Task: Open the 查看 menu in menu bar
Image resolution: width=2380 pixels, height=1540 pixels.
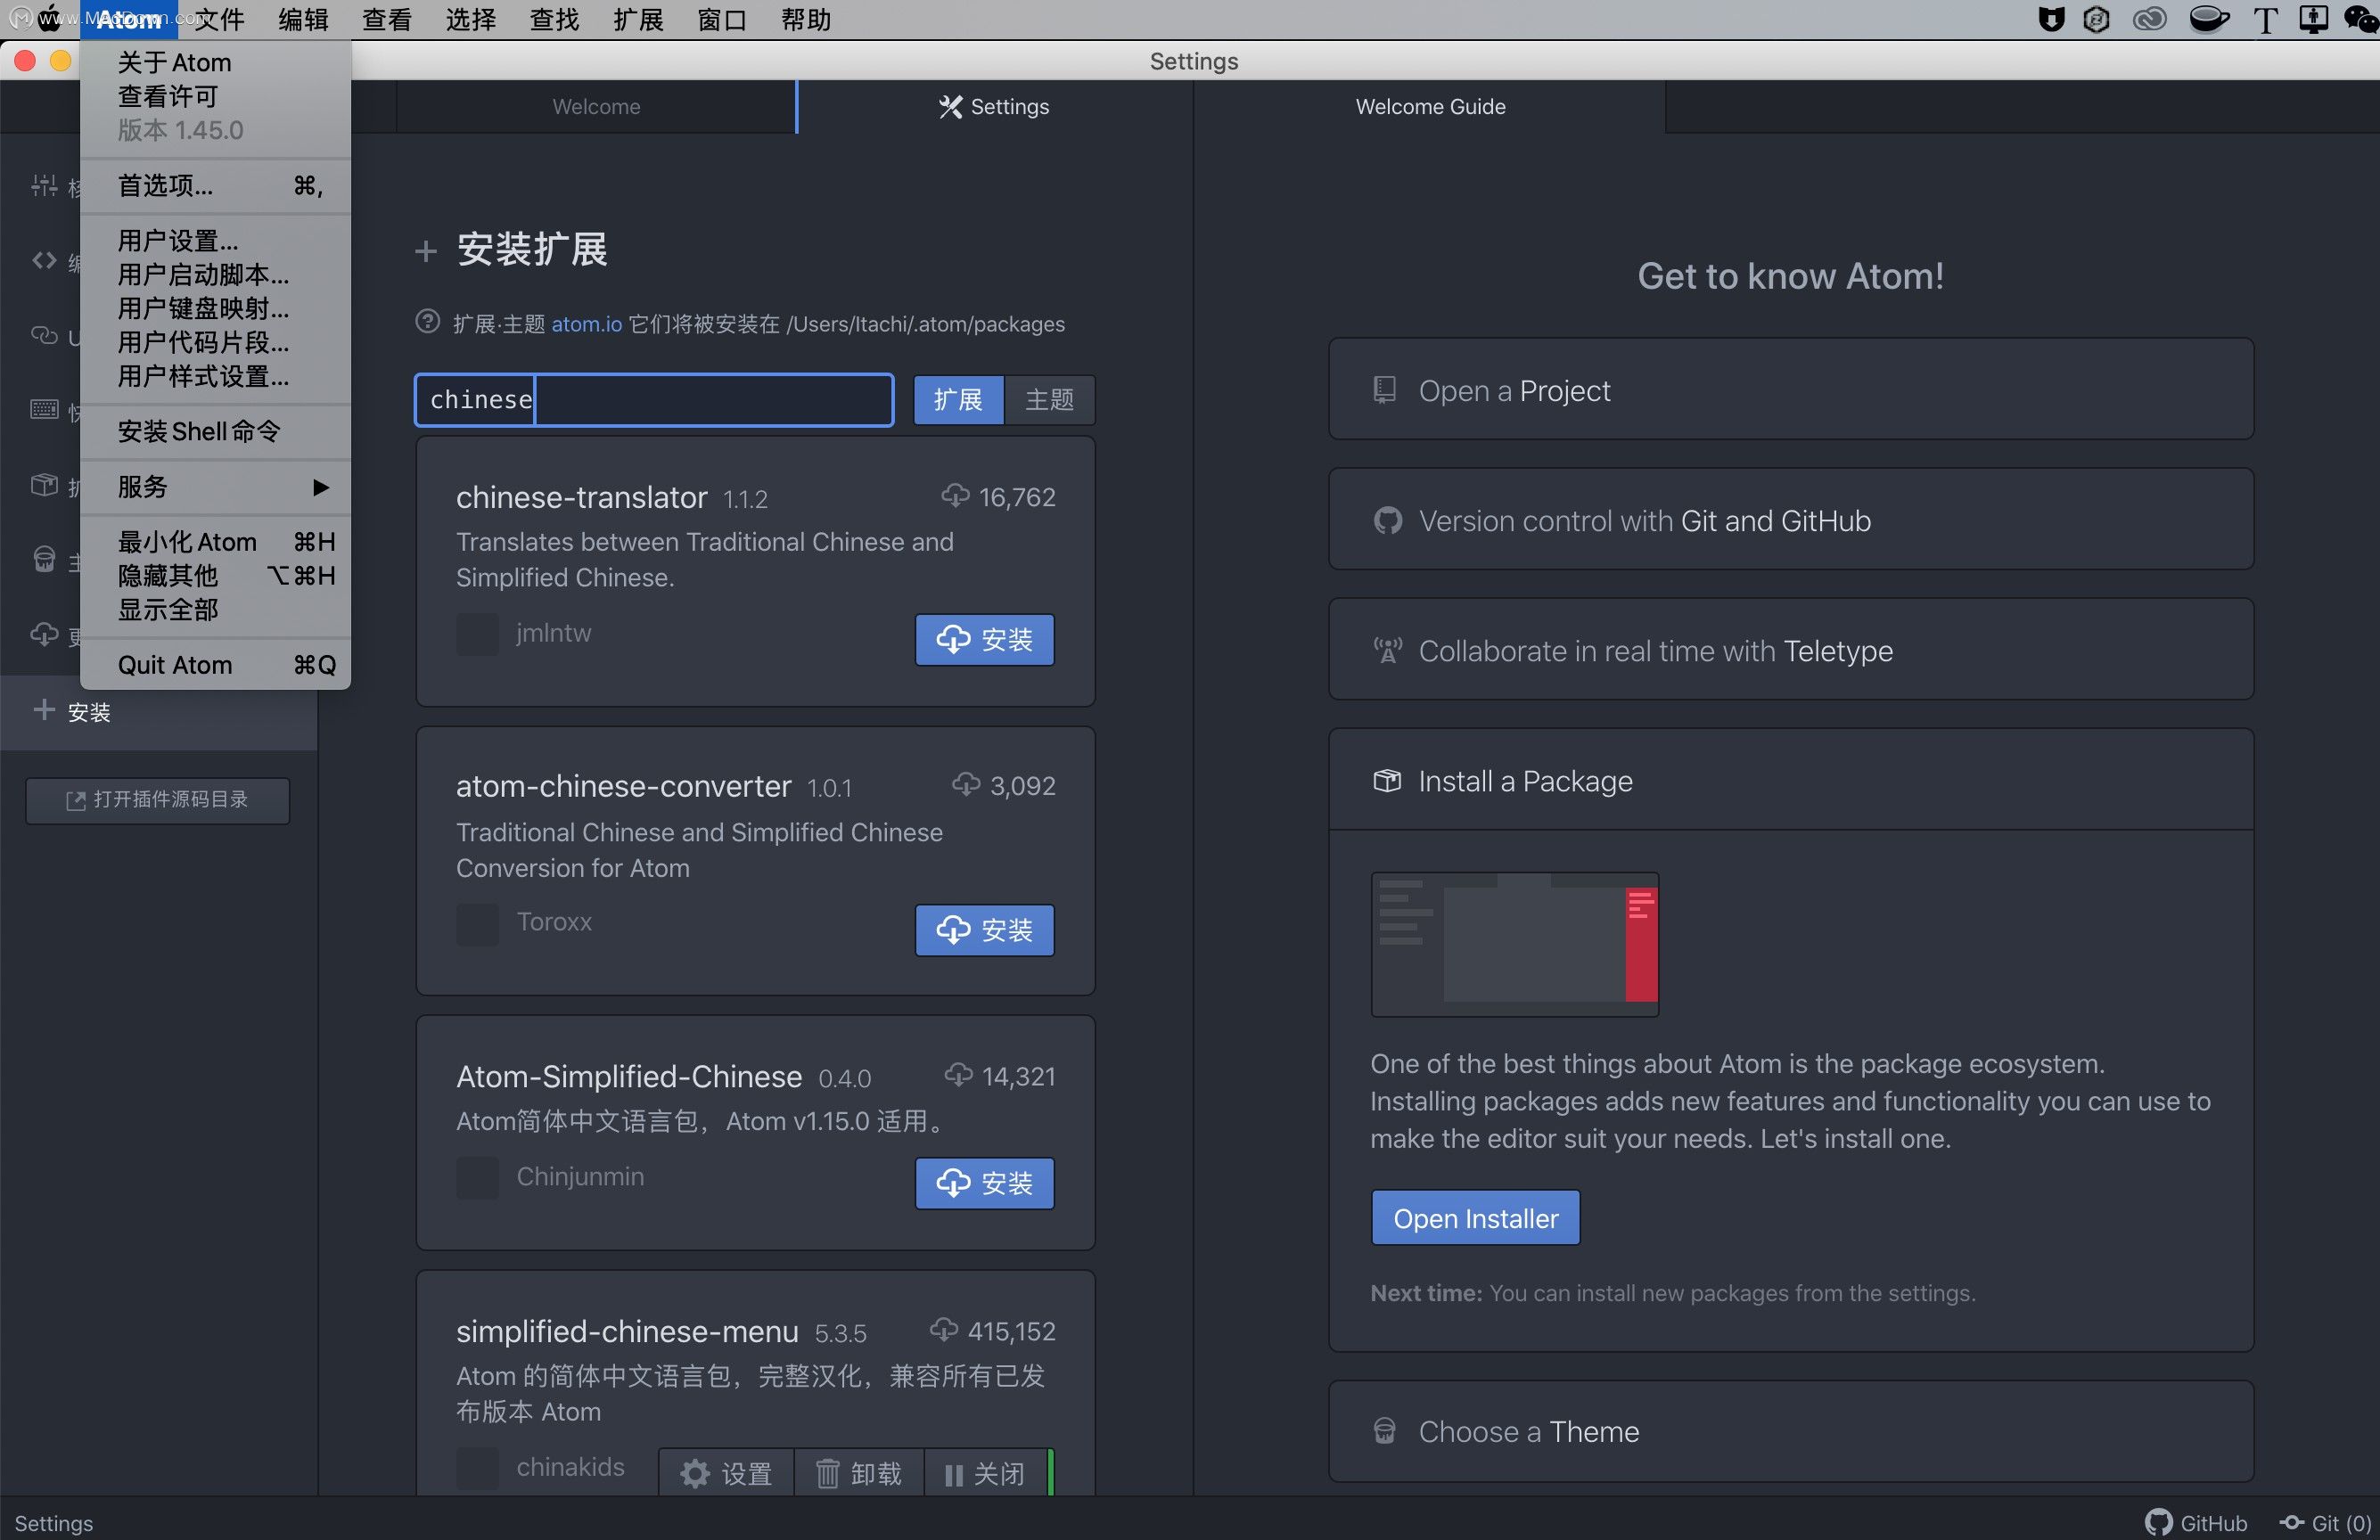Action: coord(387,19)
